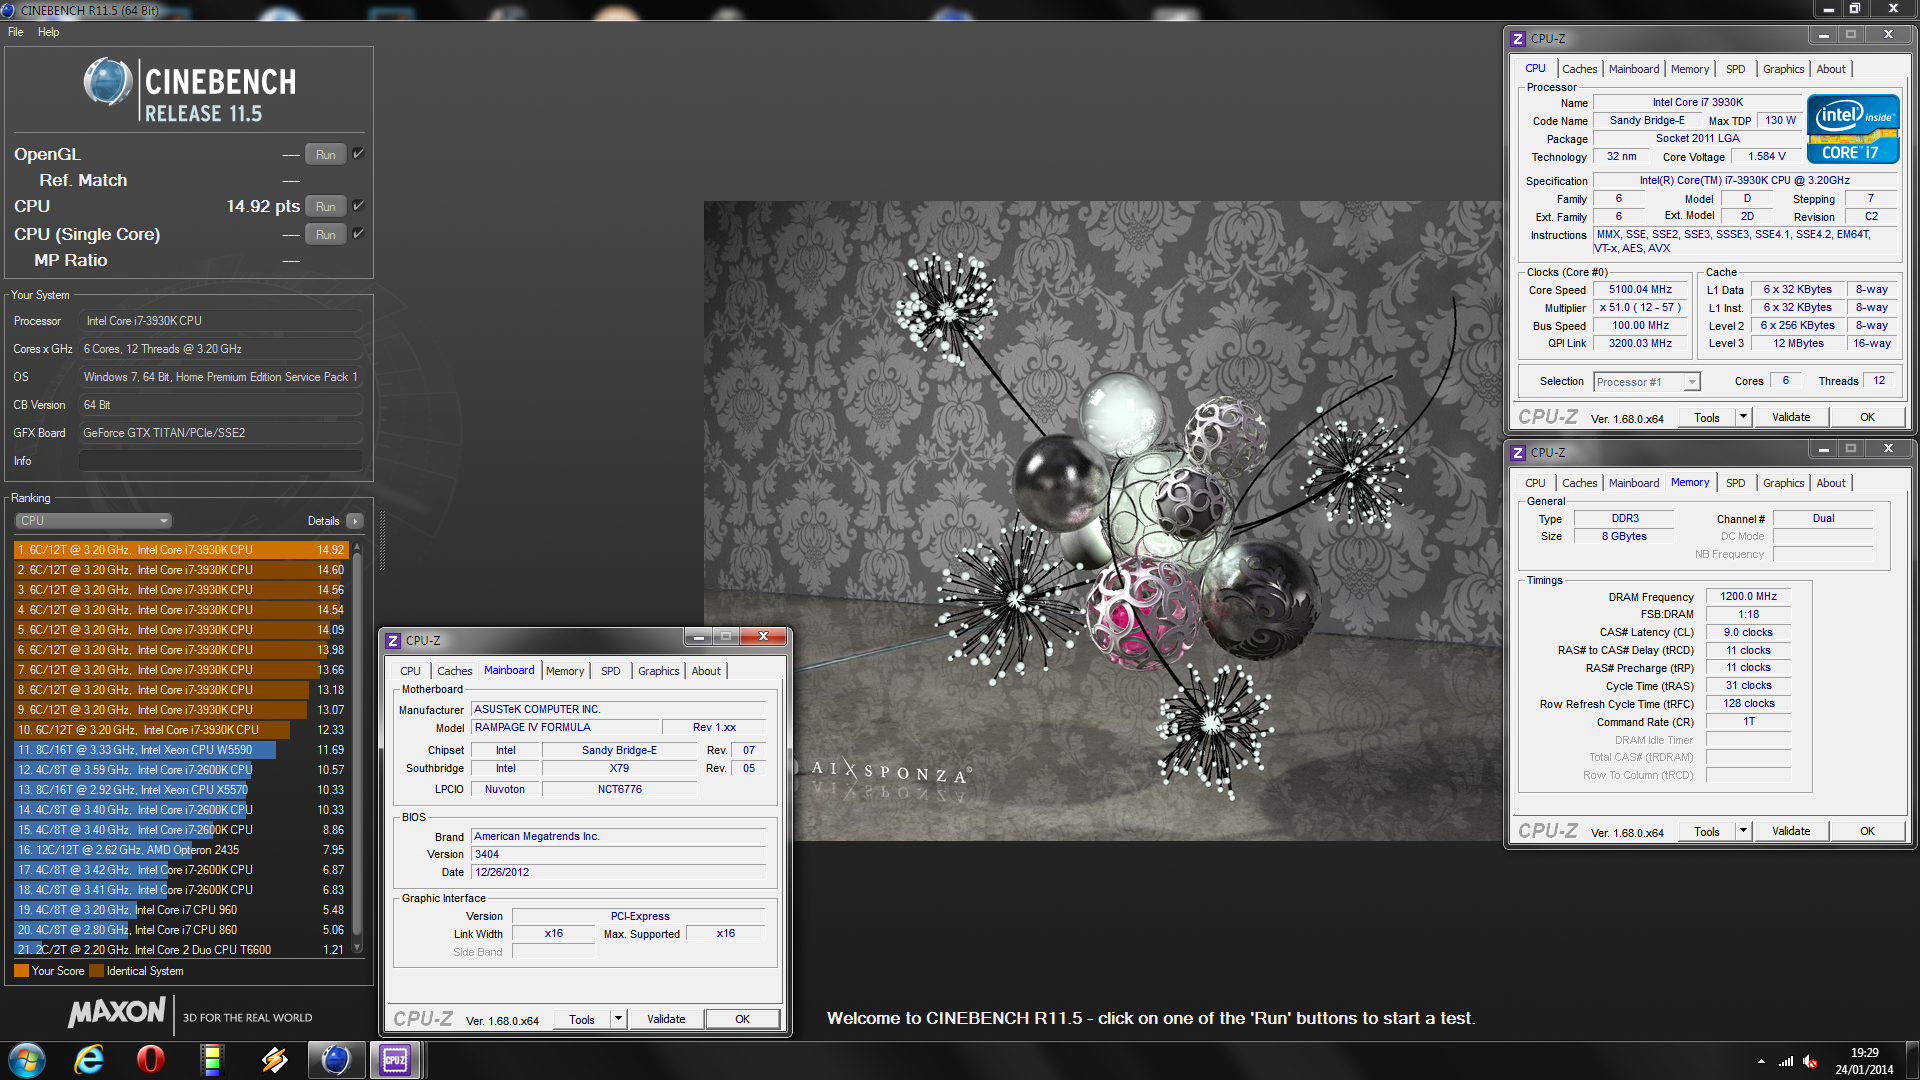This screenshot has height=1080, width=1920.
Task: Click OK in Mainboard CPU-Z window
Action: pos(742,1019)
